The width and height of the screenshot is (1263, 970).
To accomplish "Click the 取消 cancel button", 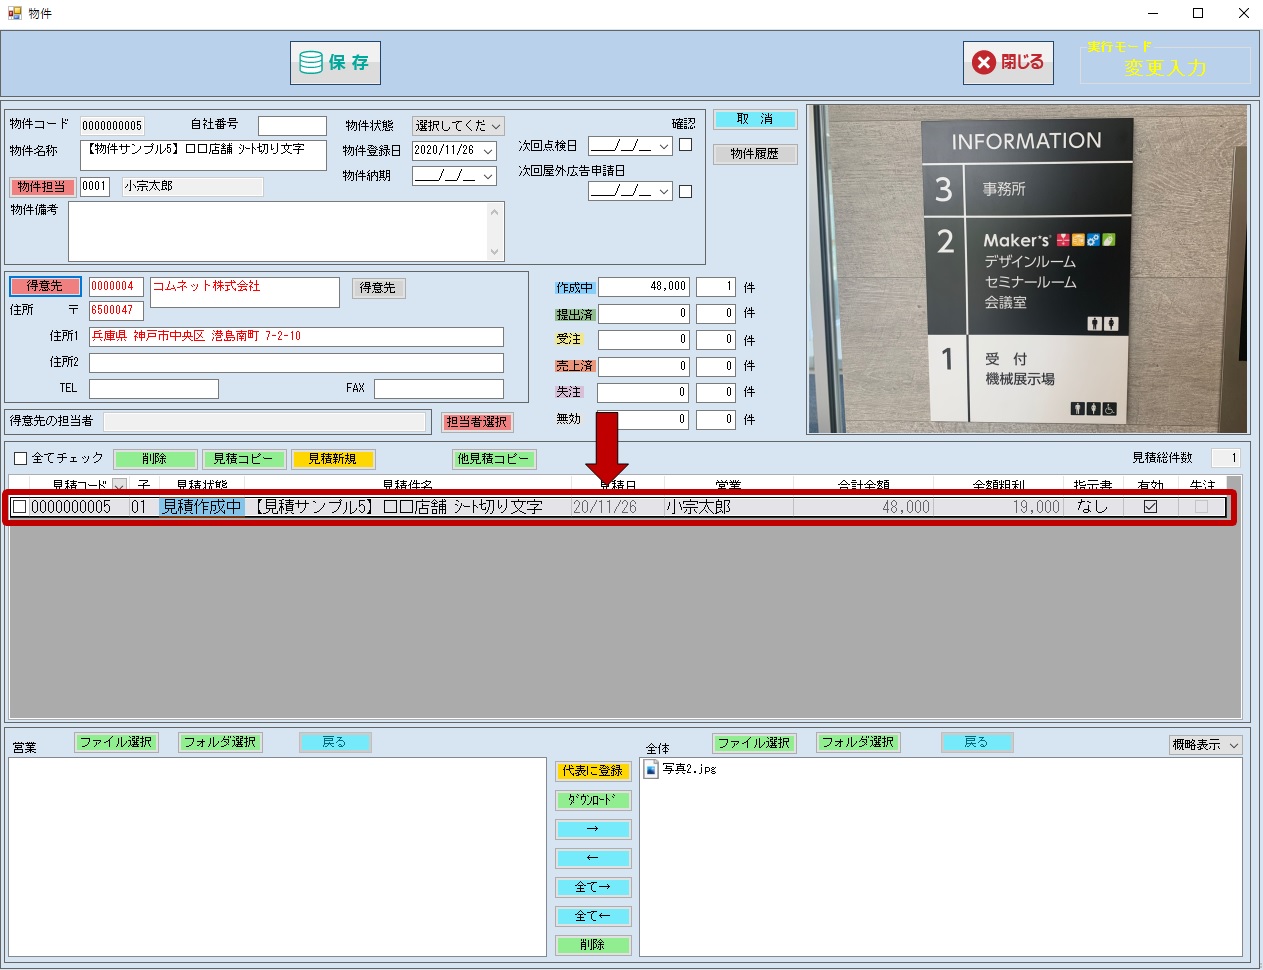I will [x=755, y=120].
